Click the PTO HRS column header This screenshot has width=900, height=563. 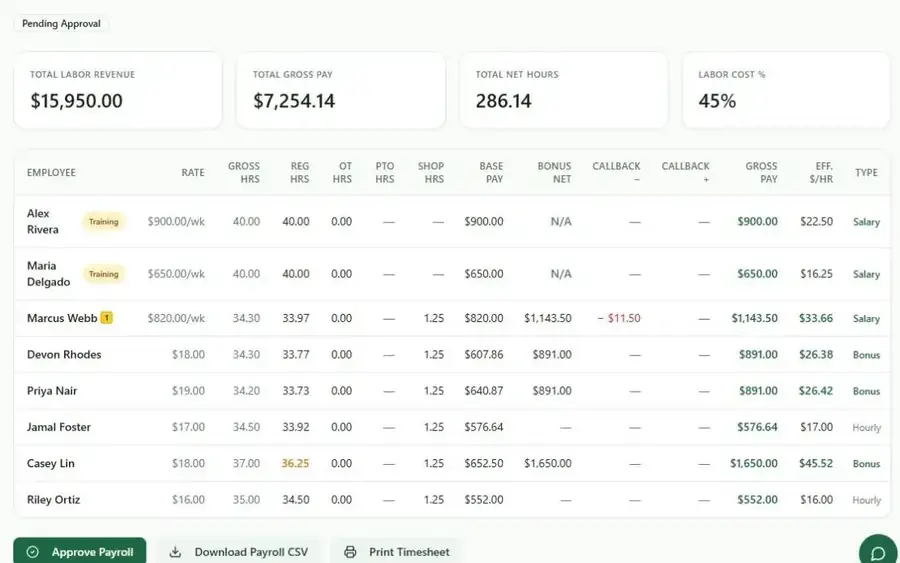385,172
